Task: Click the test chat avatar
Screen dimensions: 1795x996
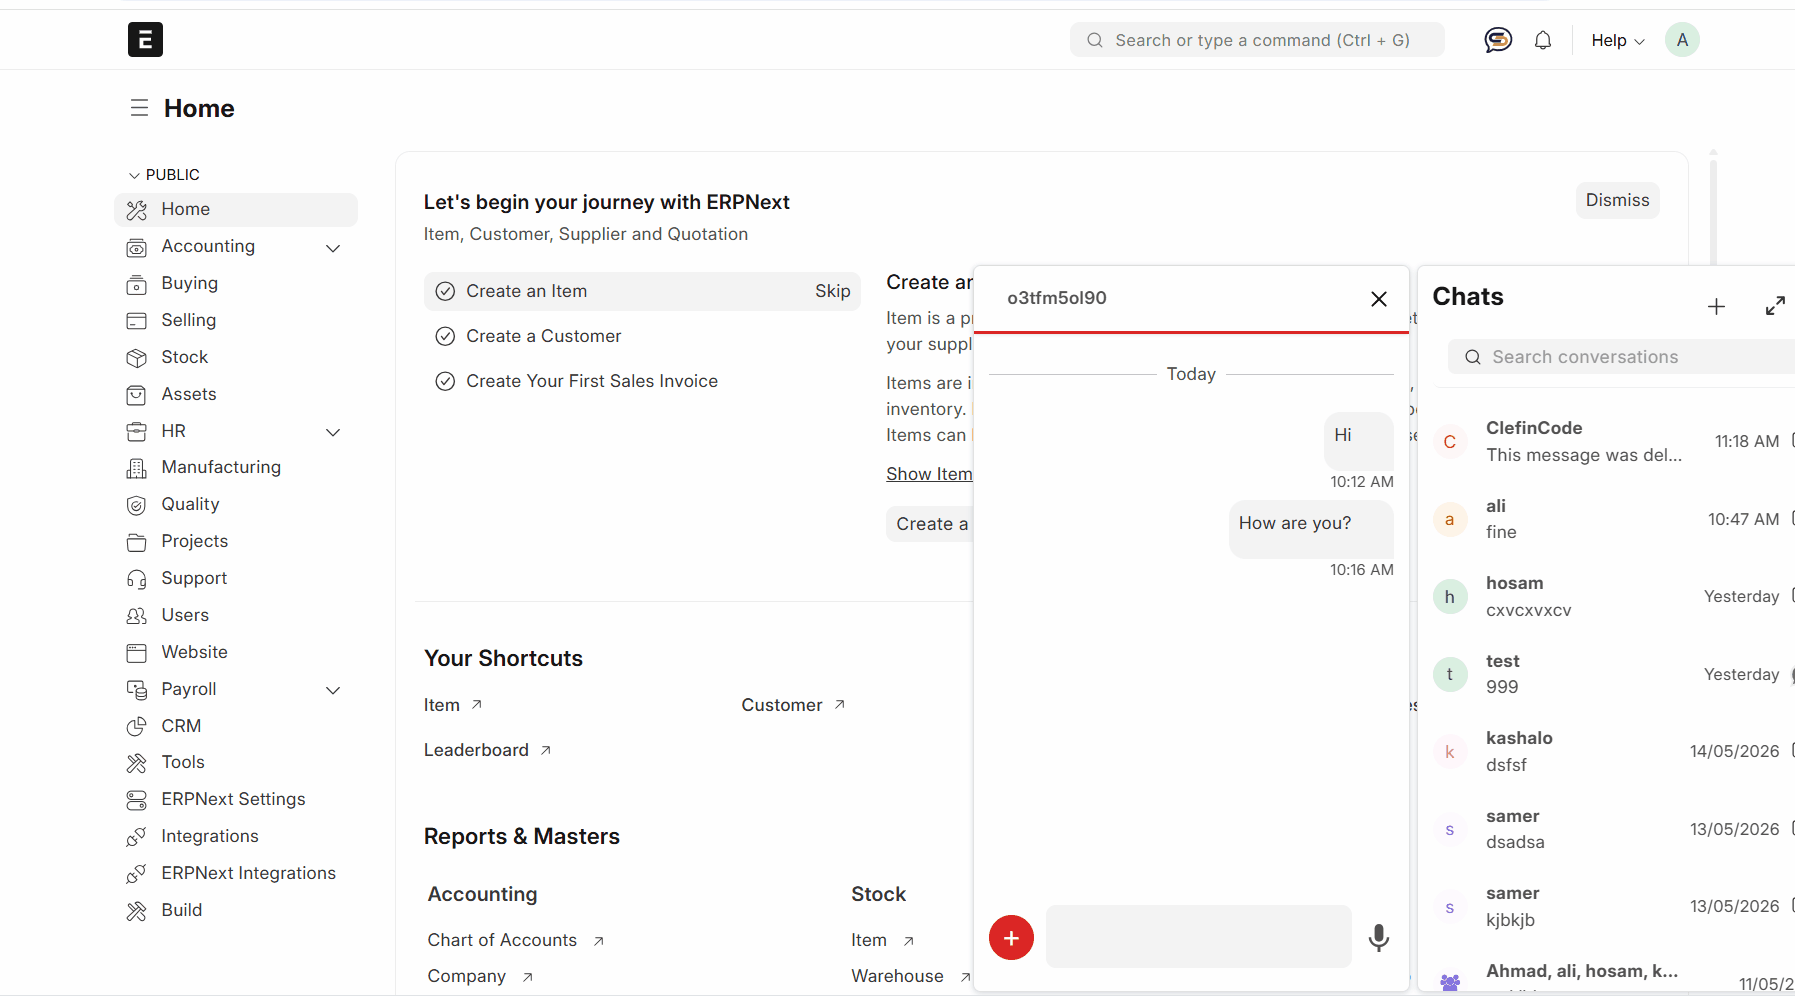Action: click(1450, 675)
